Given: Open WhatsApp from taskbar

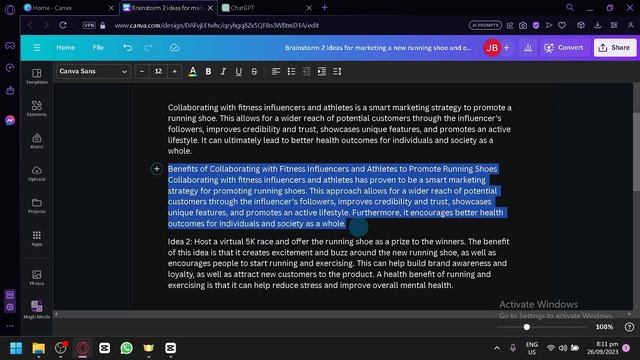Looking at the screenshot, I should click(x=127, y=348).
